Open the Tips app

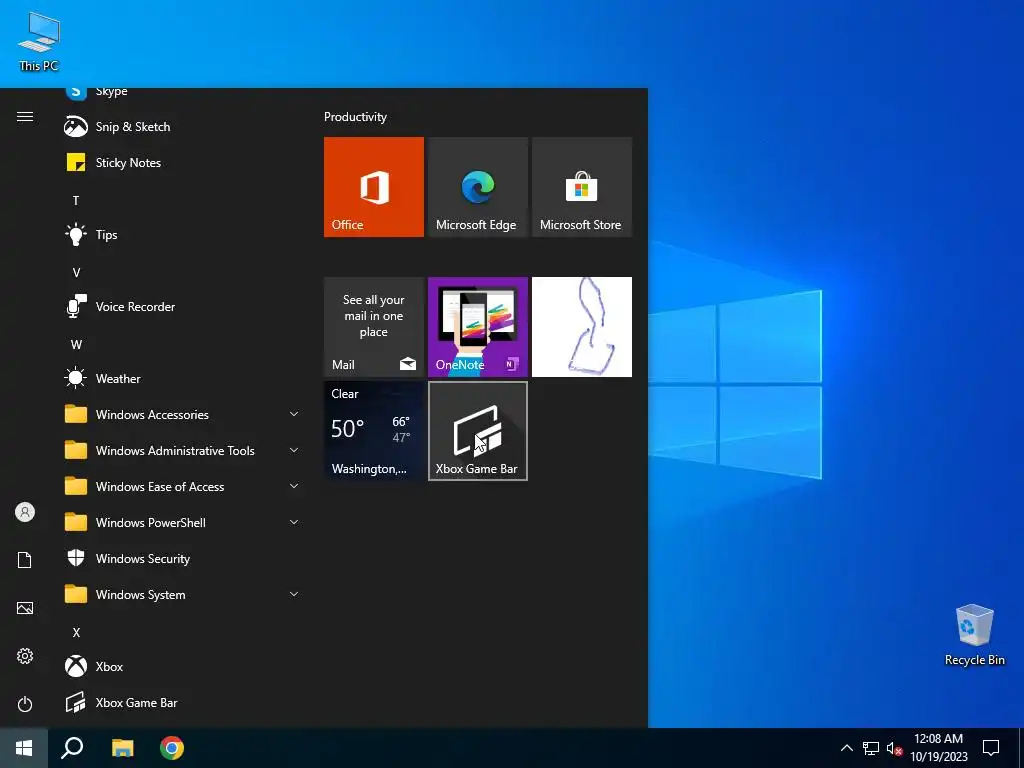pyautogui.click(x=183, y=234)
